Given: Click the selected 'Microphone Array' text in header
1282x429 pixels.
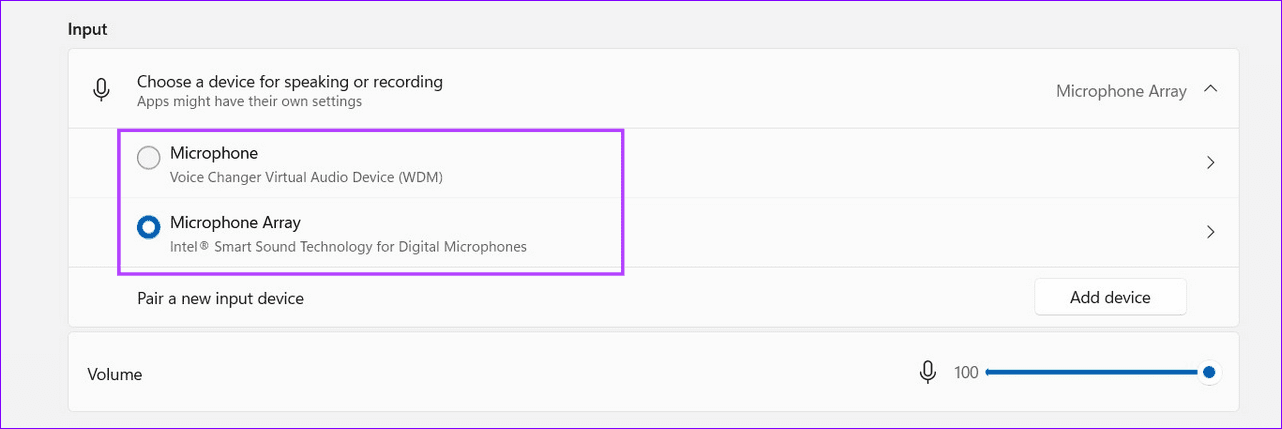Looking at the screenshot, I should (1120, 91).
